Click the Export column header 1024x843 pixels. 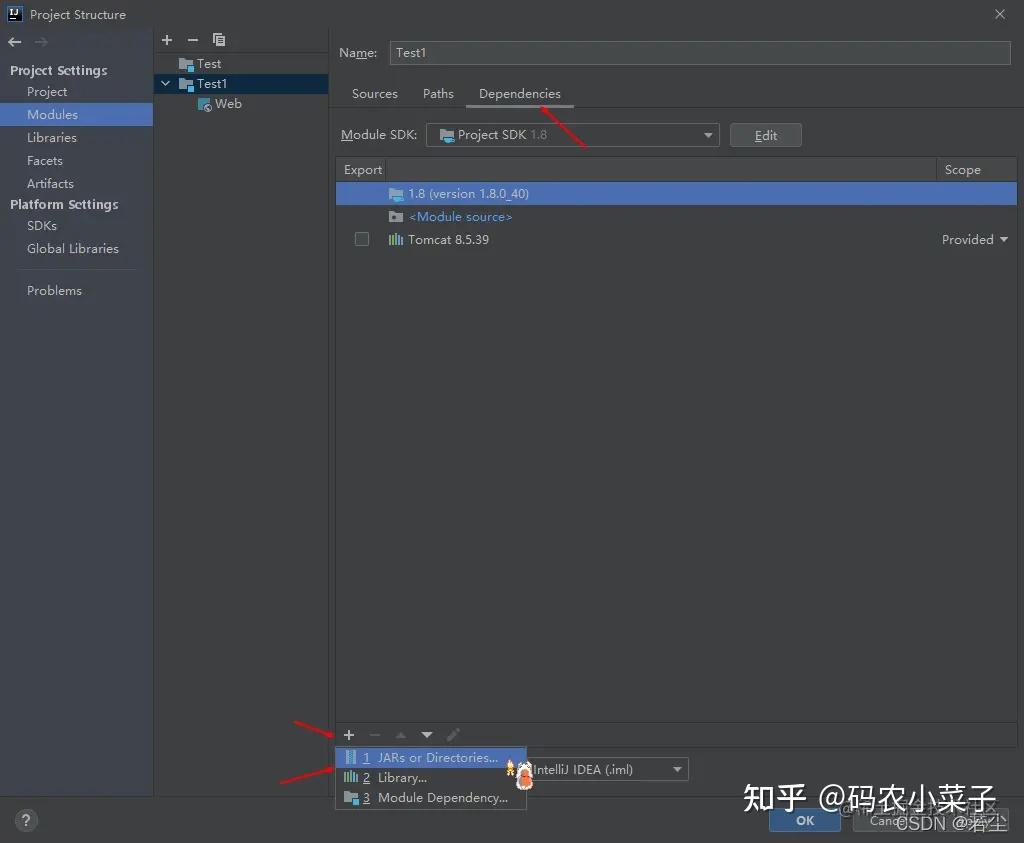[x=362, y=170]
